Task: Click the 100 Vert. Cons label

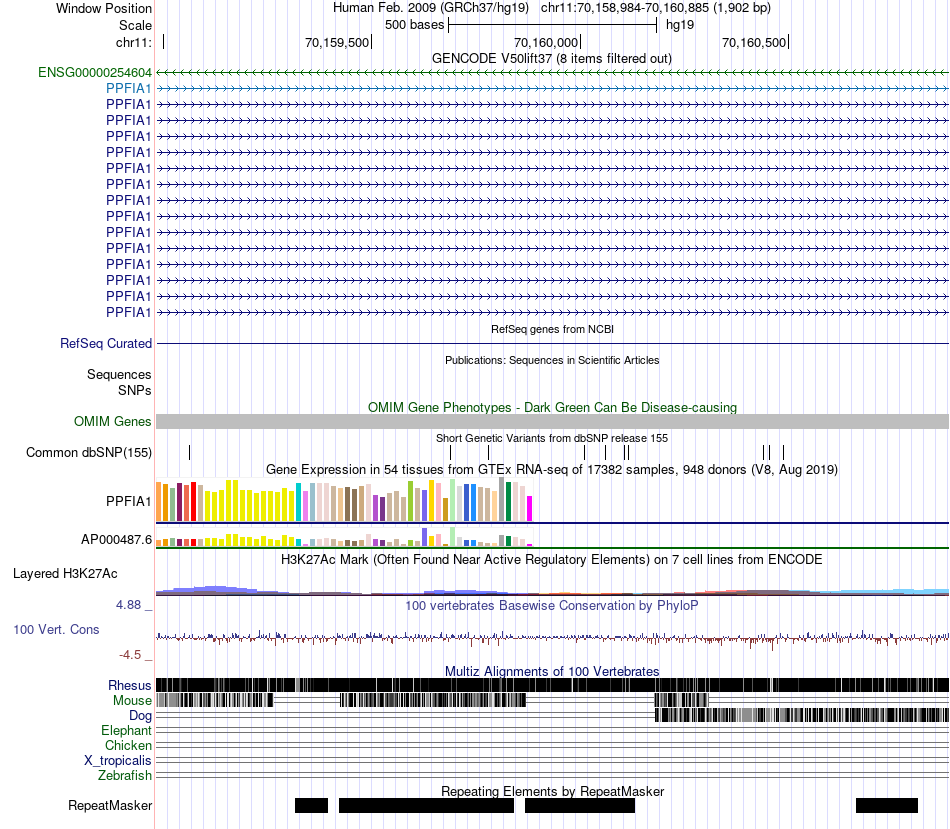Action: click(56, 630)
